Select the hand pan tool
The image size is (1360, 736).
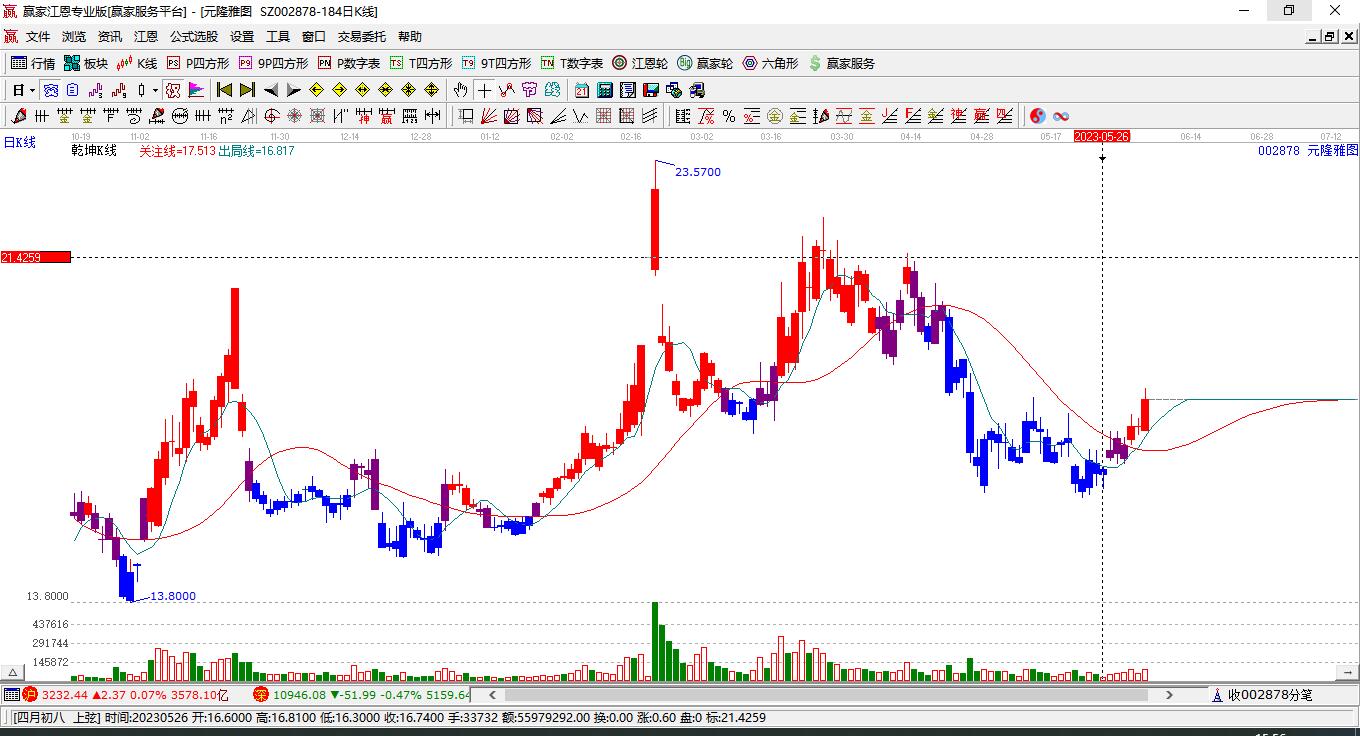click(461, 90)
